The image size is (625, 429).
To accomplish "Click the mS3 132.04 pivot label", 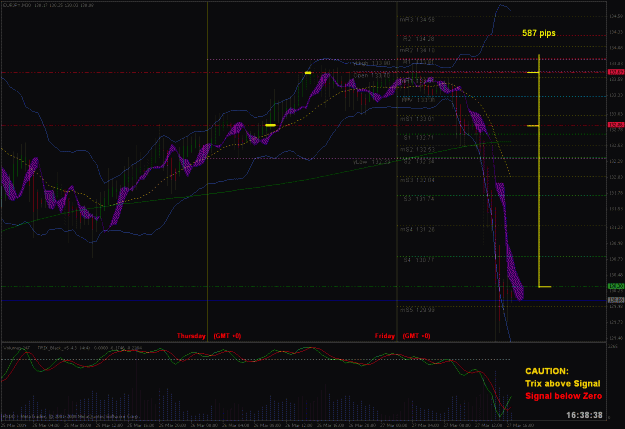I will pos(417,180).
